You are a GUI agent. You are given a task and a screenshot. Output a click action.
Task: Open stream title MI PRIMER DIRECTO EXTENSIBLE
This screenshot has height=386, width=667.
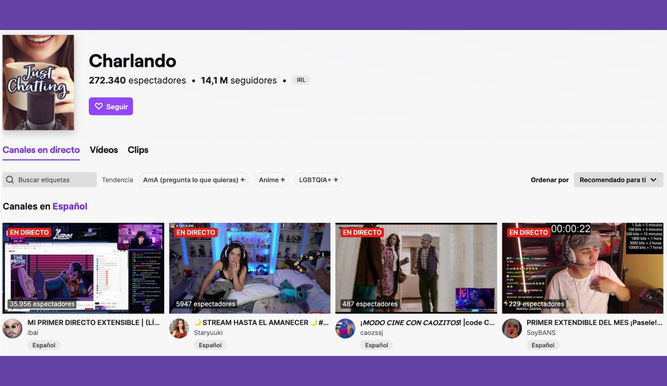[94, 323]
